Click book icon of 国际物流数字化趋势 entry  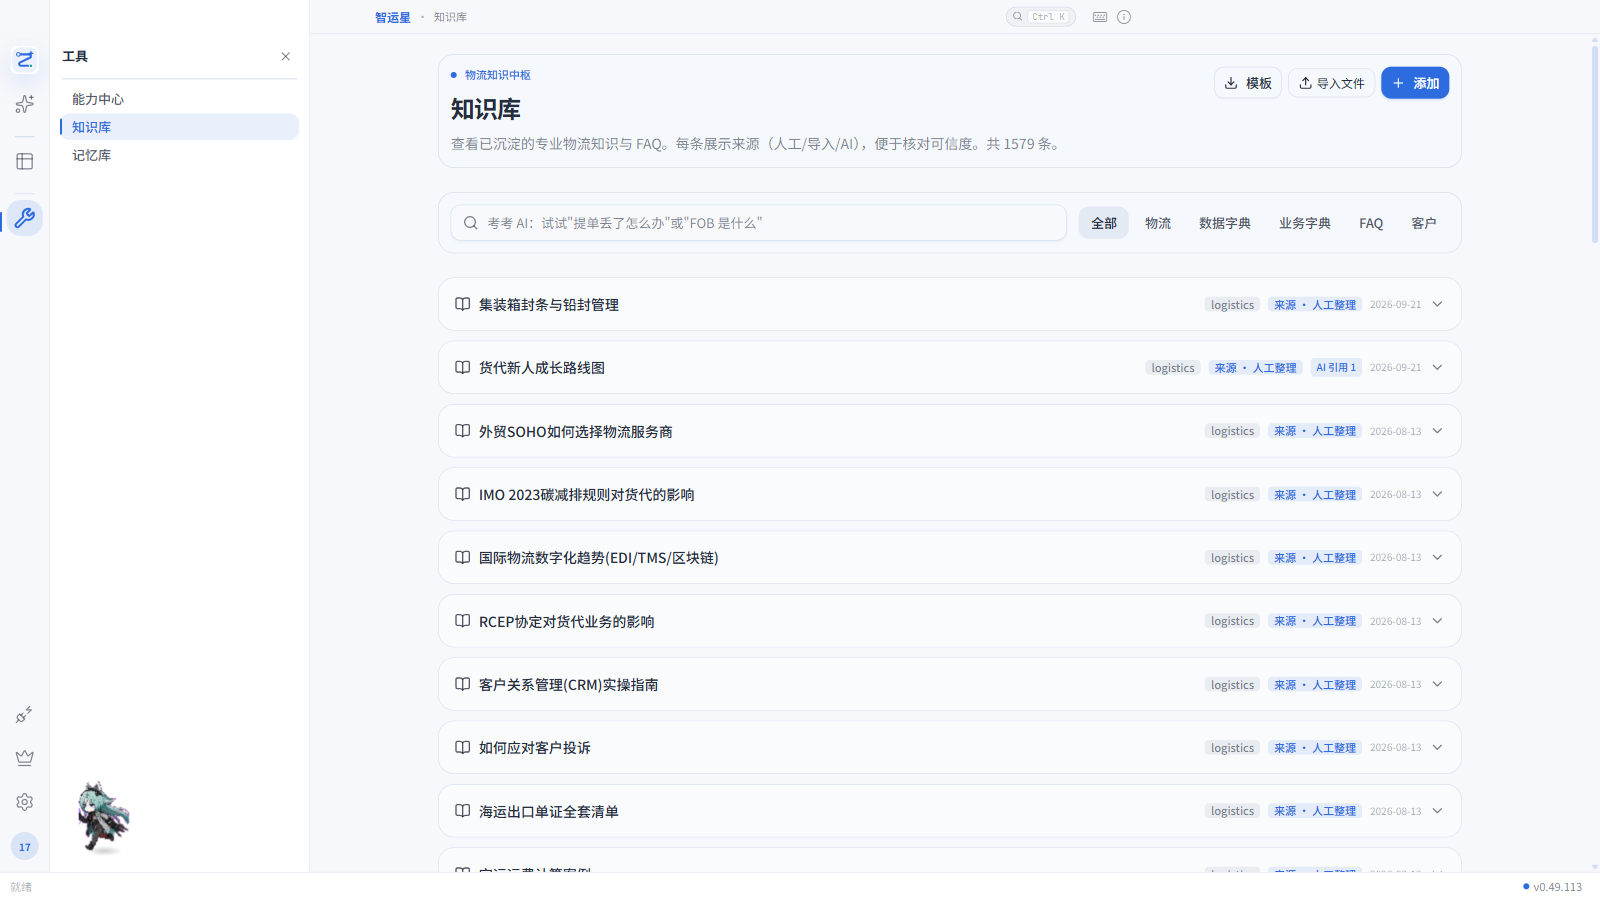tap(463, 557)
